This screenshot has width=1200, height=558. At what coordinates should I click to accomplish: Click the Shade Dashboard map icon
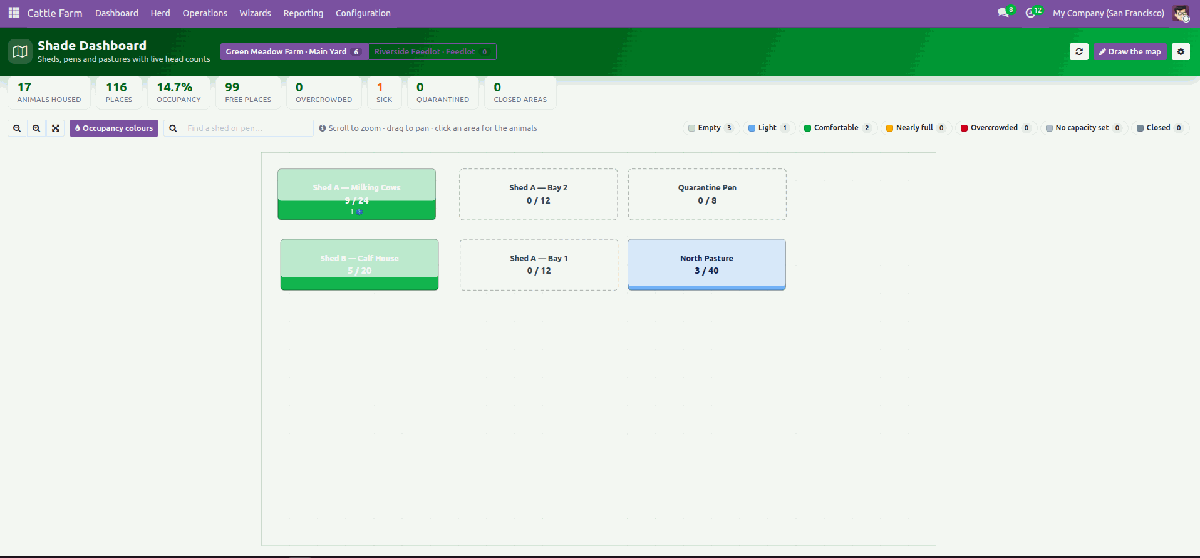19,51
